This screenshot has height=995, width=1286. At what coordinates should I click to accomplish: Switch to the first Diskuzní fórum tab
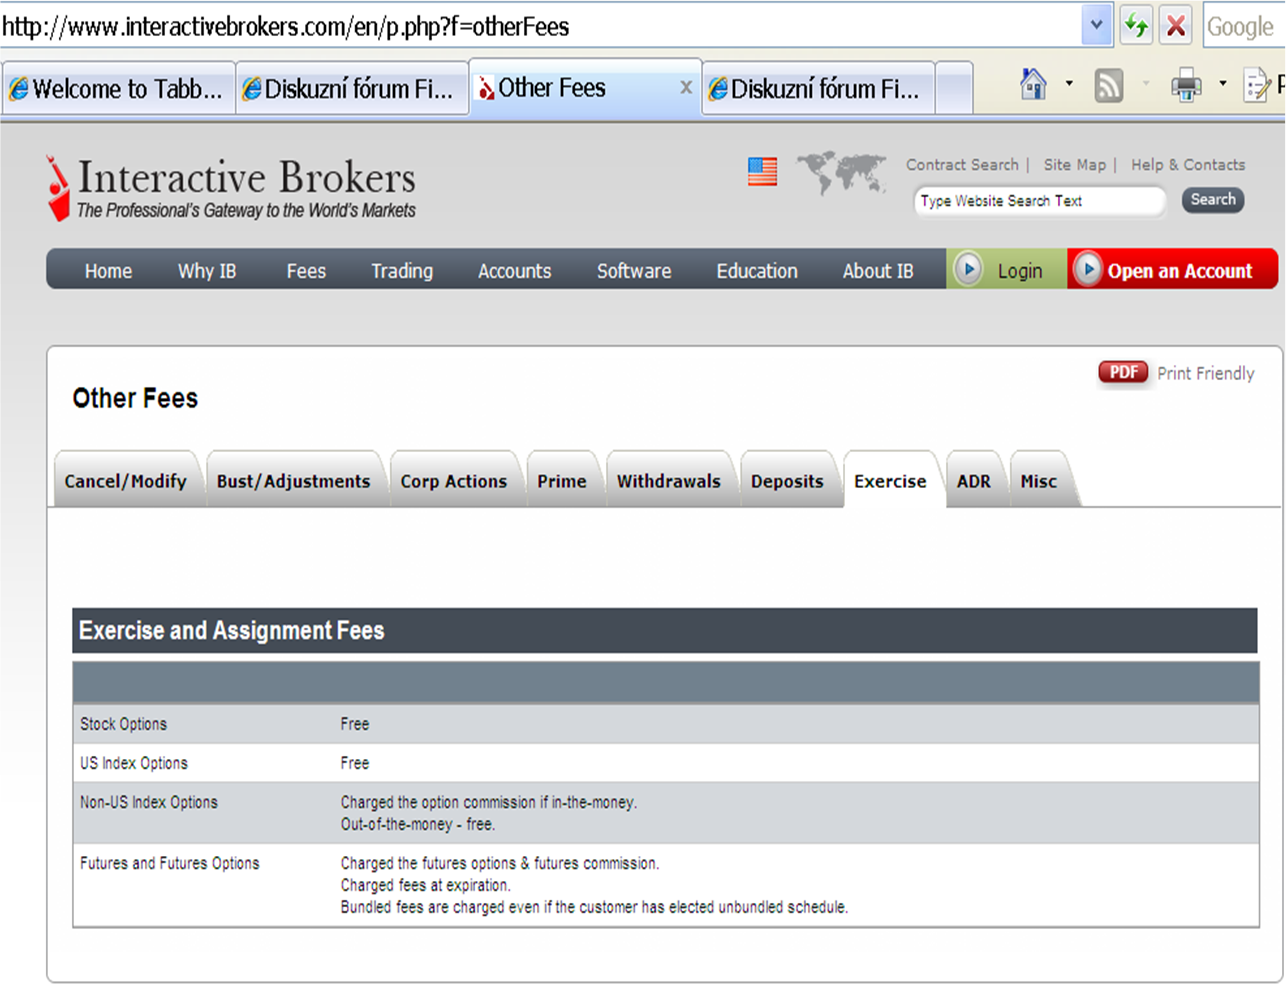coord(351,89)
